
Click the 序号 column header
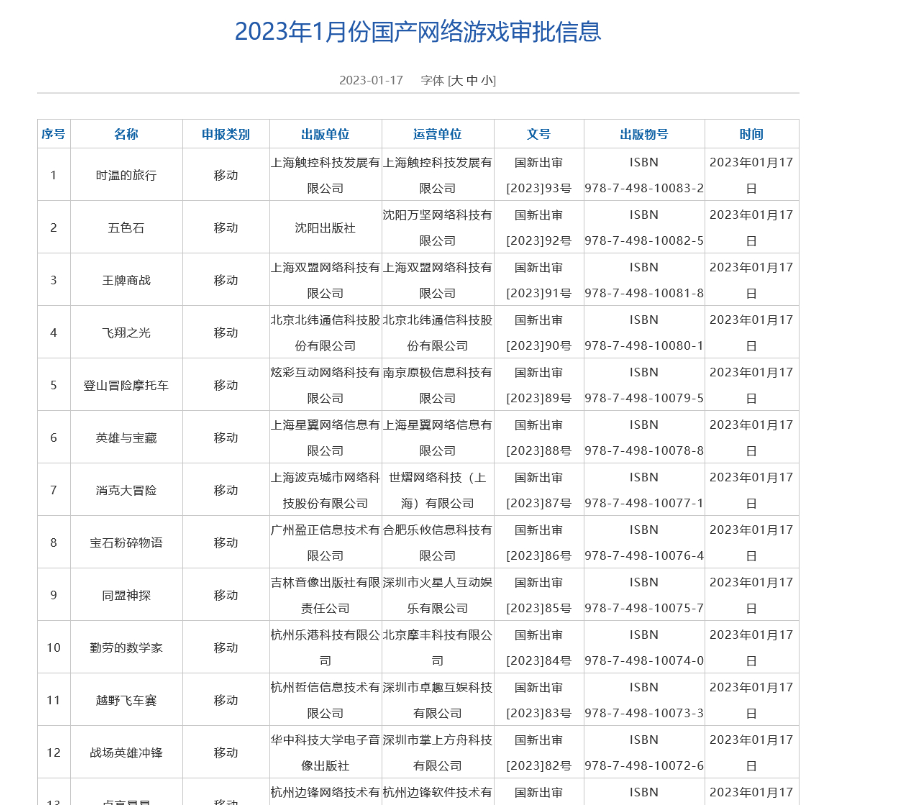click(53, 133)
